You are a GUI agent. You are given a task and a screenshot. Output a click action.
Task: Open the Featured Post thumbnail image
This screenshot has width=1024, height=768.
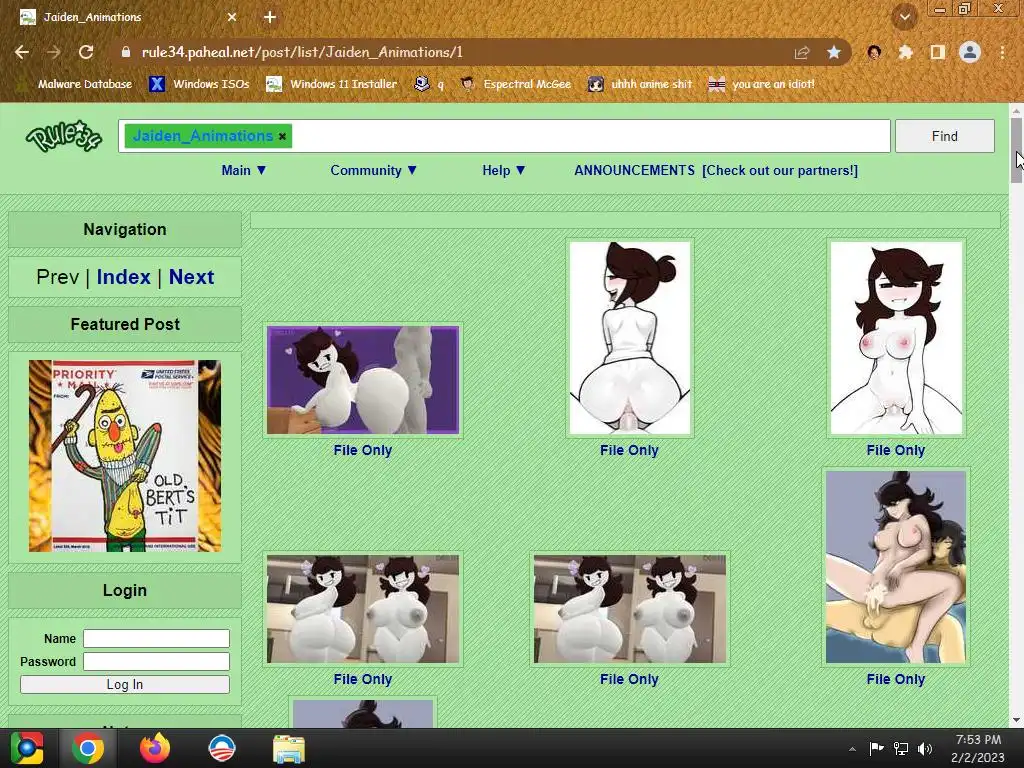coord(125,456)
